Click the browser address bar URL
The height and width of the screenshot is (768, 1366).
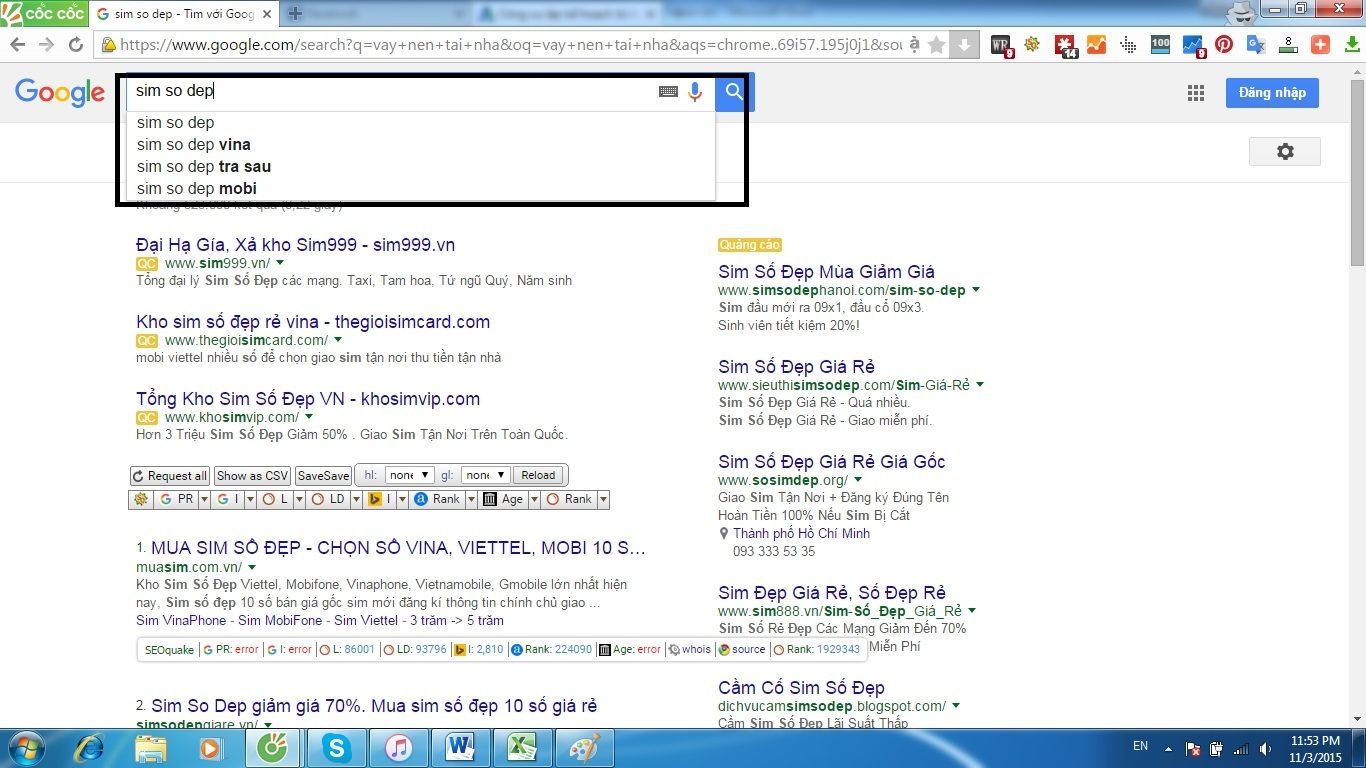pyautogui.click(x=510, y=45)
